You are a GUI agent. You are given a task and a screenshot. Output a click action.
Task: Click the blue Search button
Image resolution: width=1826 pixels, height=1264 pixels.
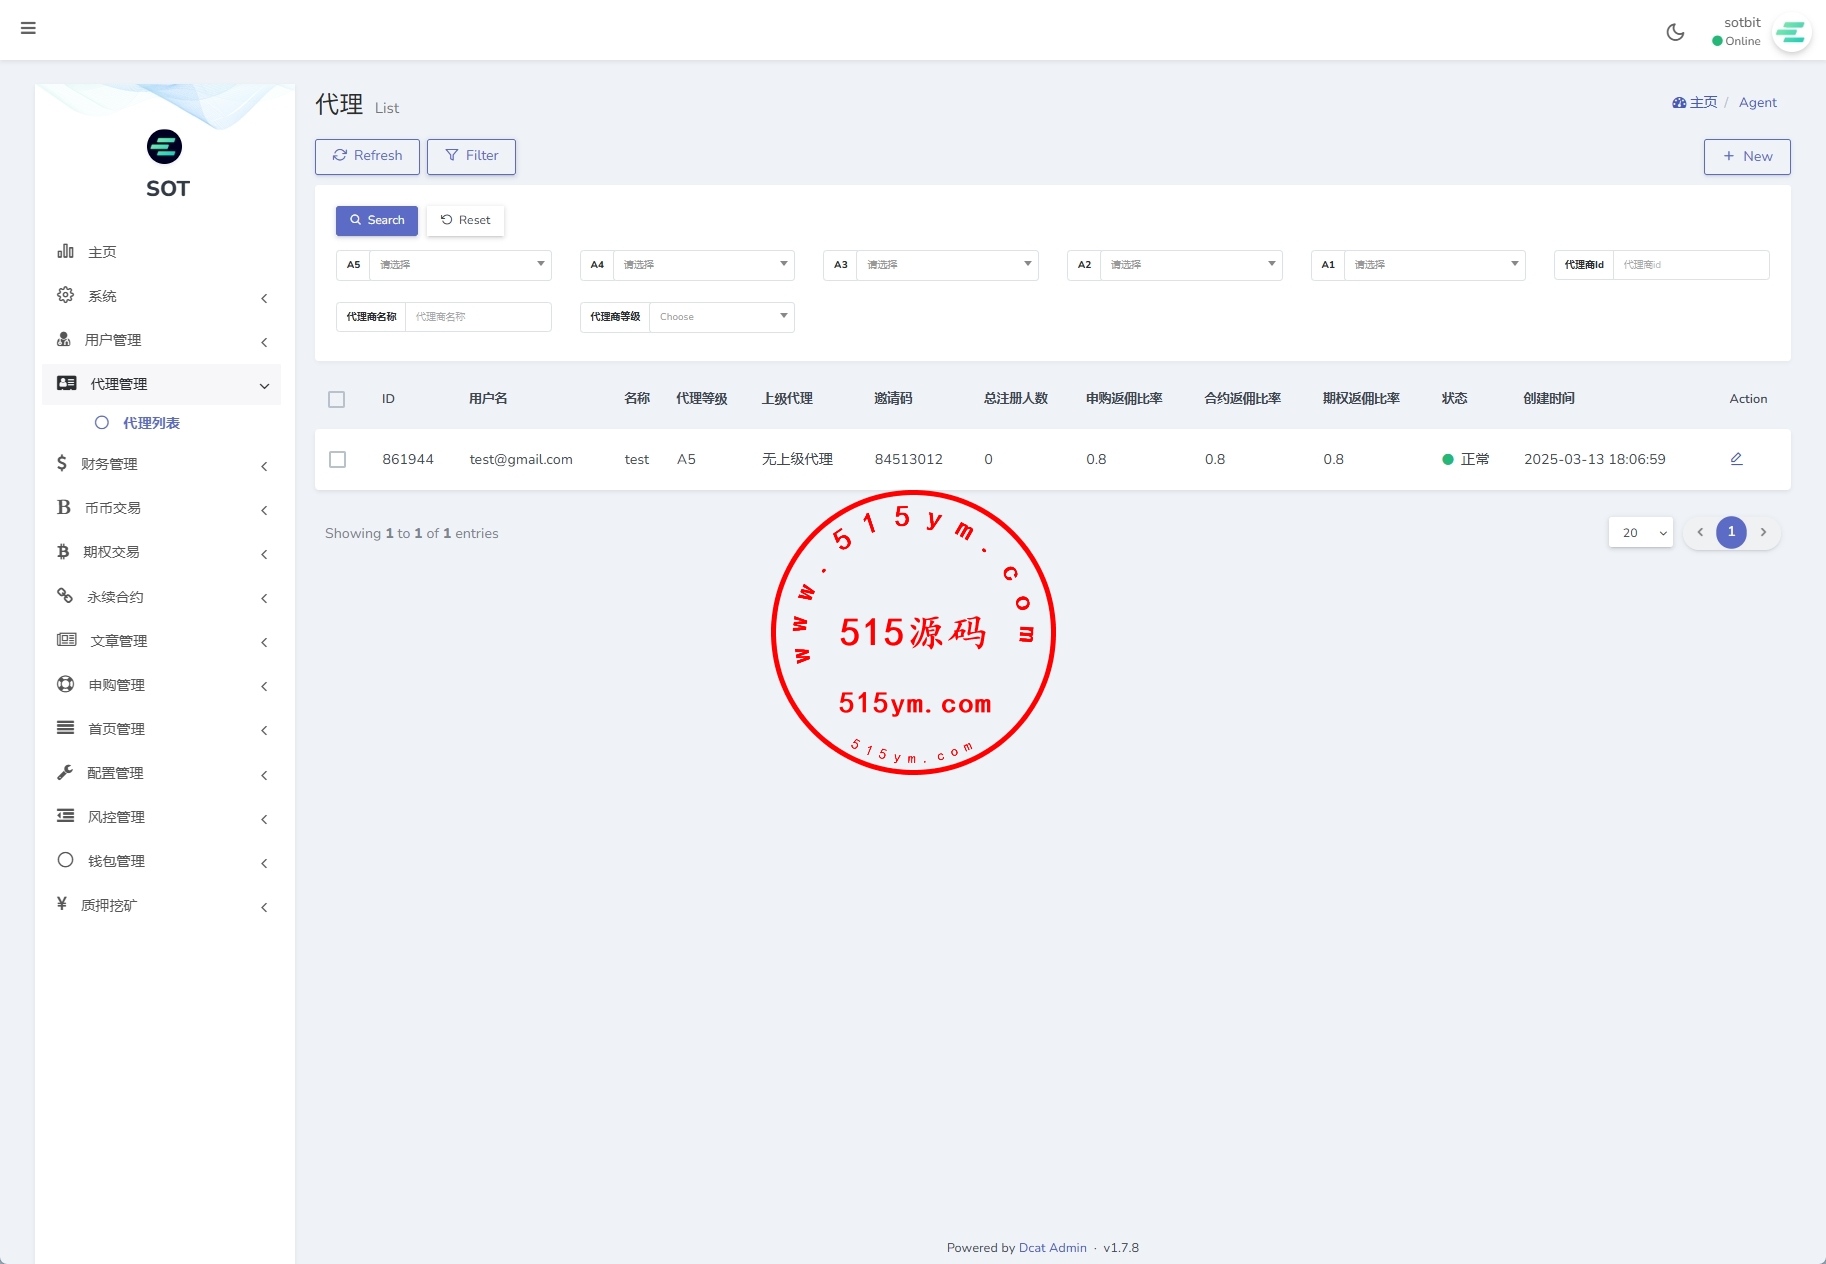click(377, 220)
